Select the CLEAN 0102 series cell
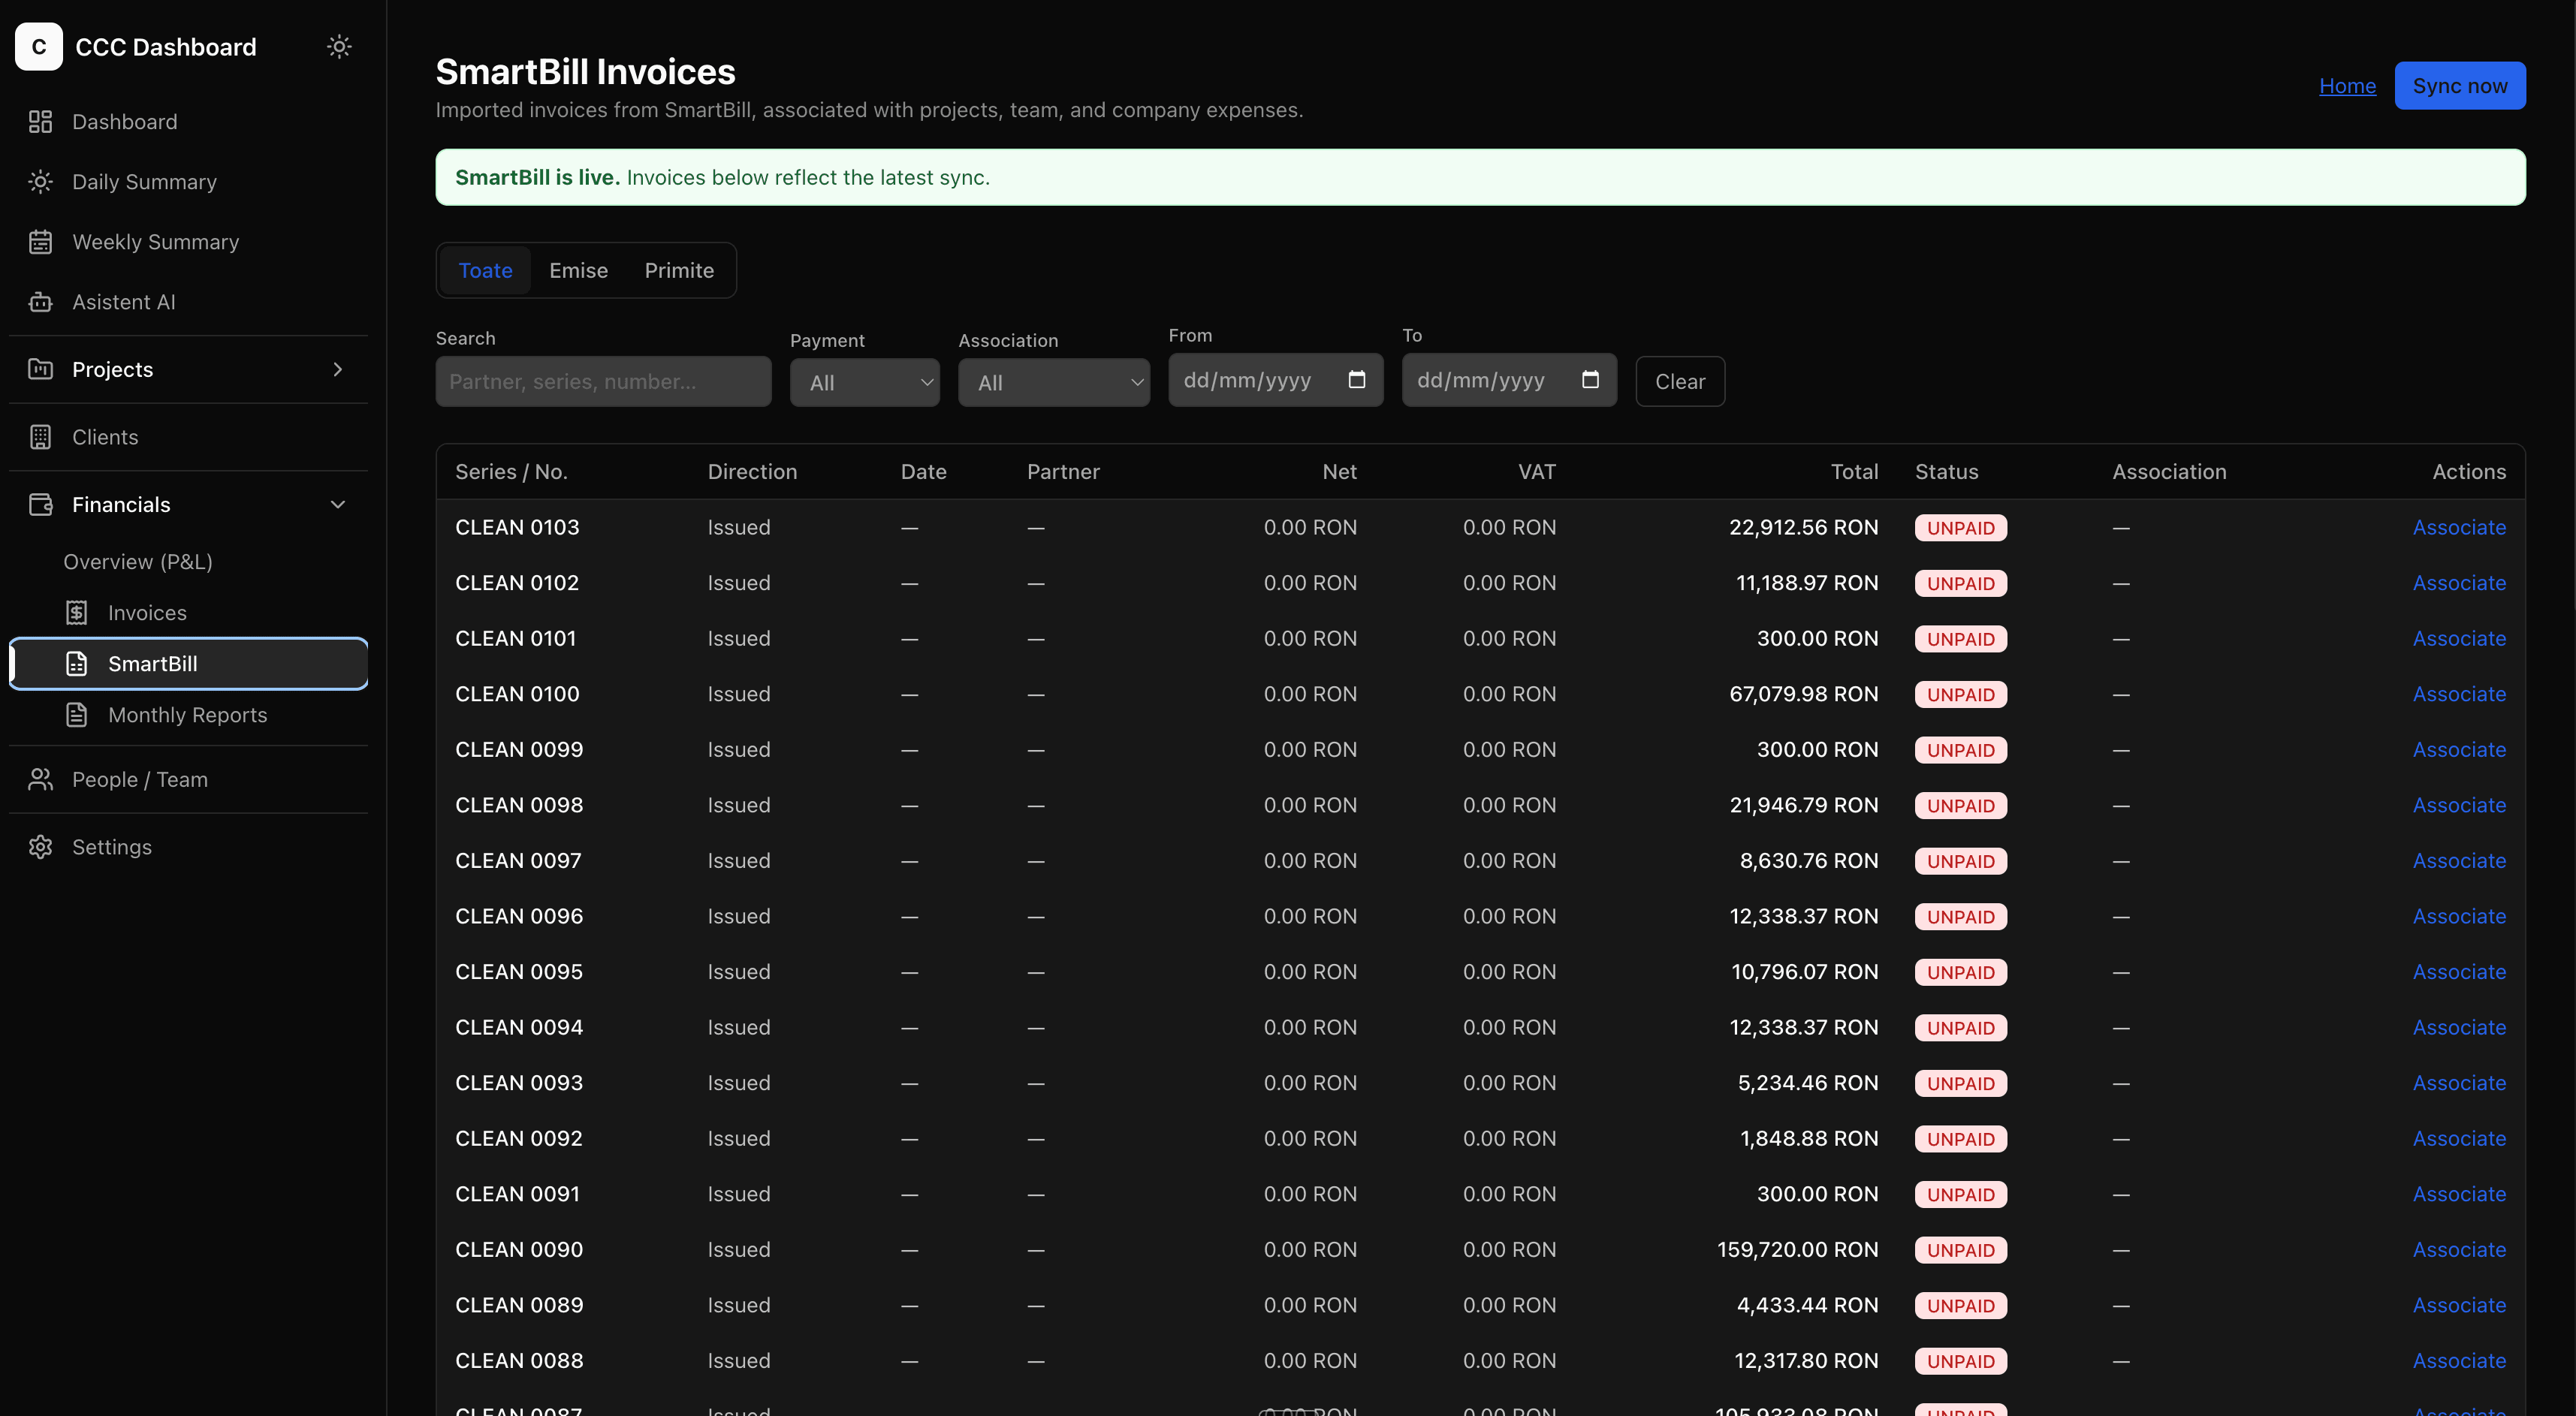The width and height of the screenshot is (2576, 1416). [517, 582]
